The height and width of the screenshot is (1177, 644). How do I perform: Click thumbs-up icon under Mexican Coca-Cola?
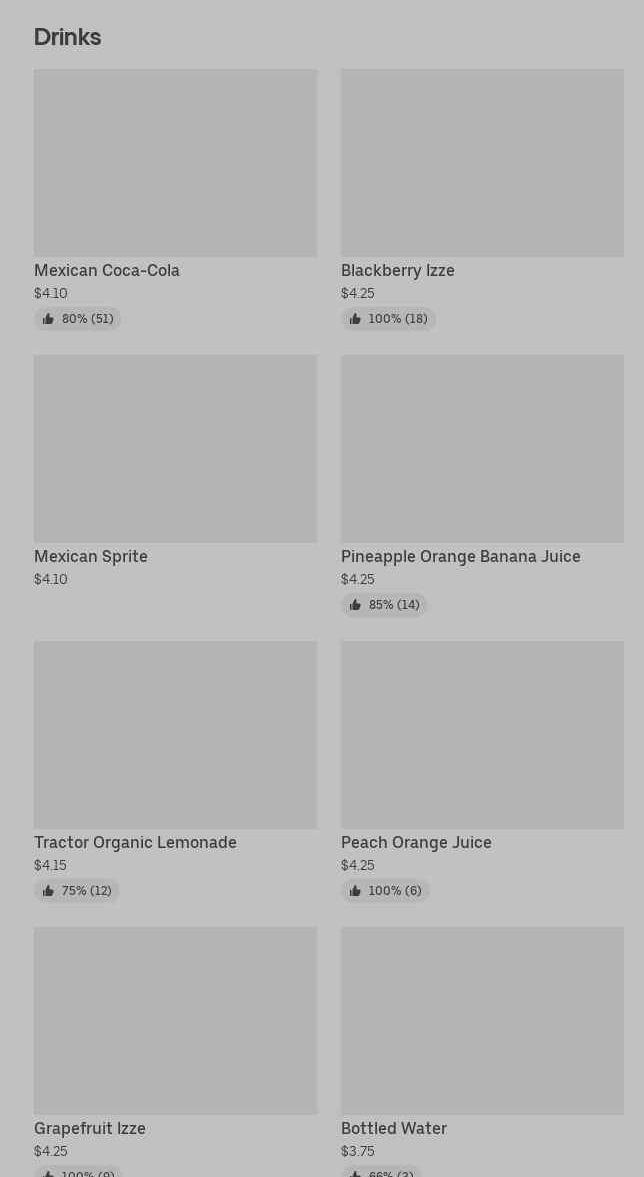coord(48,319)
